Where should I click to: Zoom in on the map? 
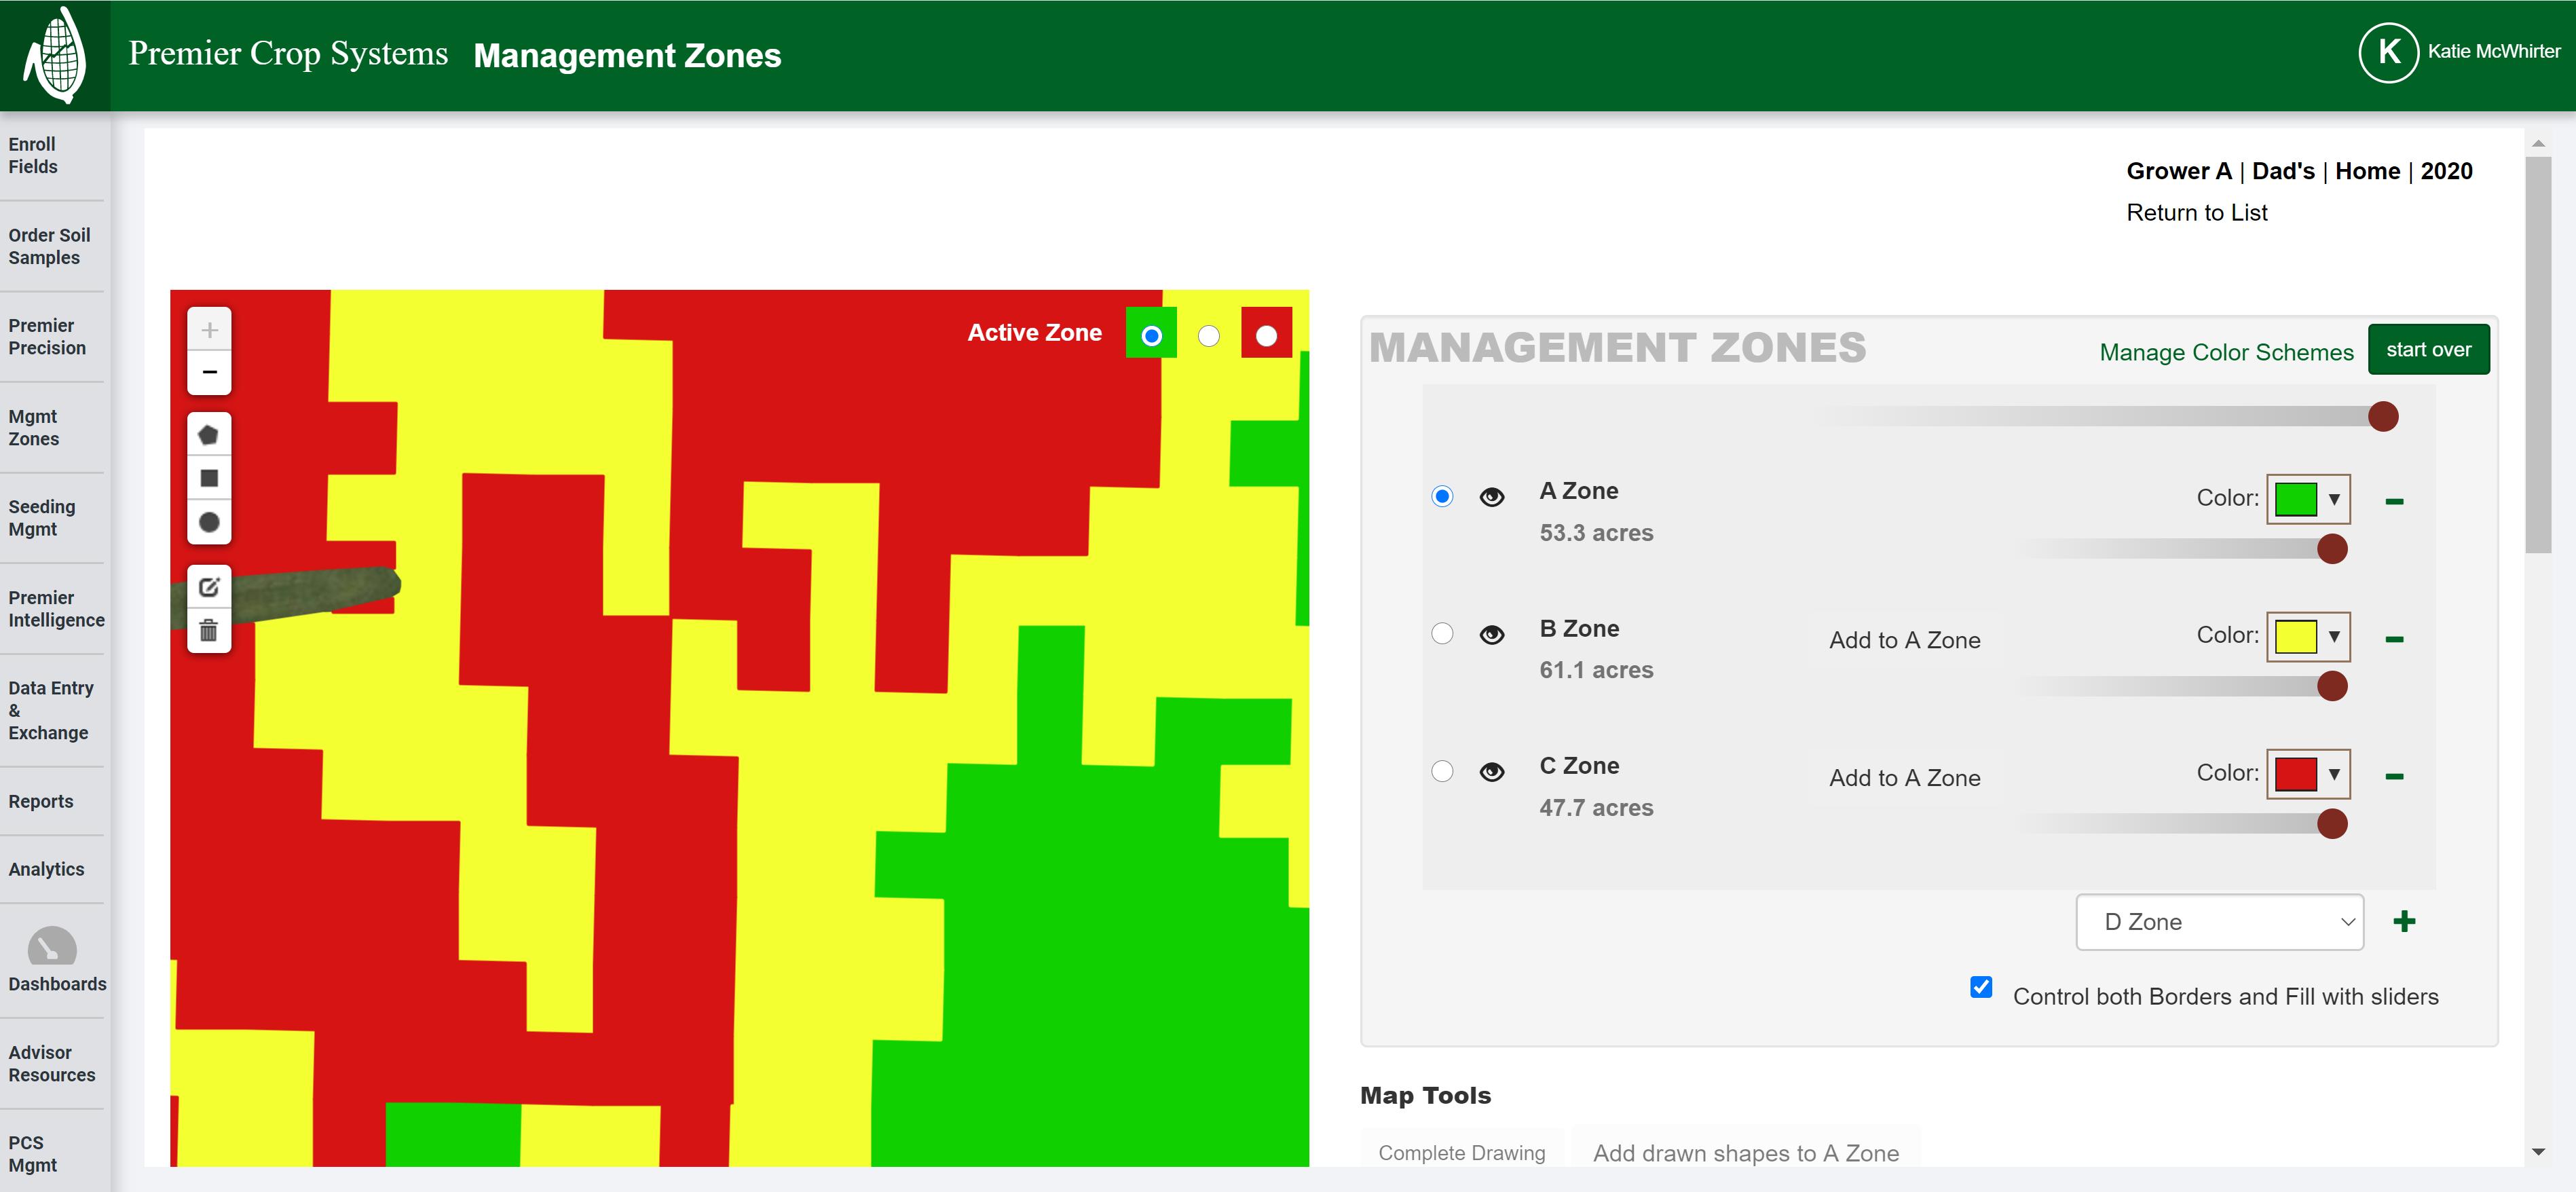[x=209, y=329]
